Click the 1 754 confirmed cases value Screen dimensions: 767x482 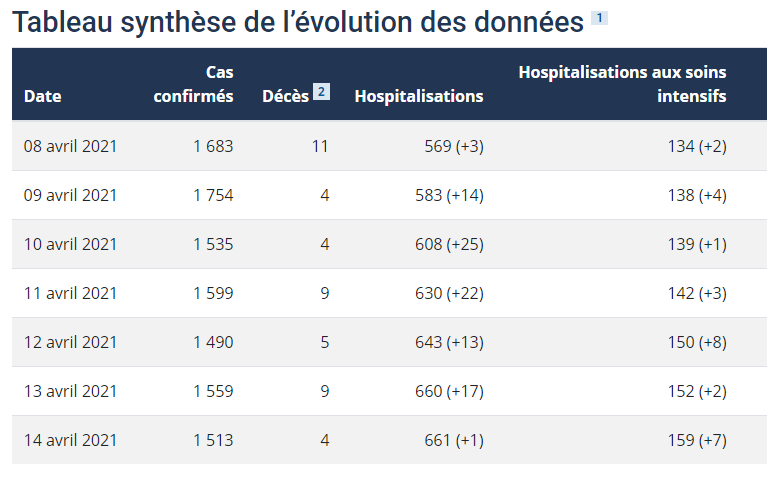pyautogui.click(x=213, y=195)
